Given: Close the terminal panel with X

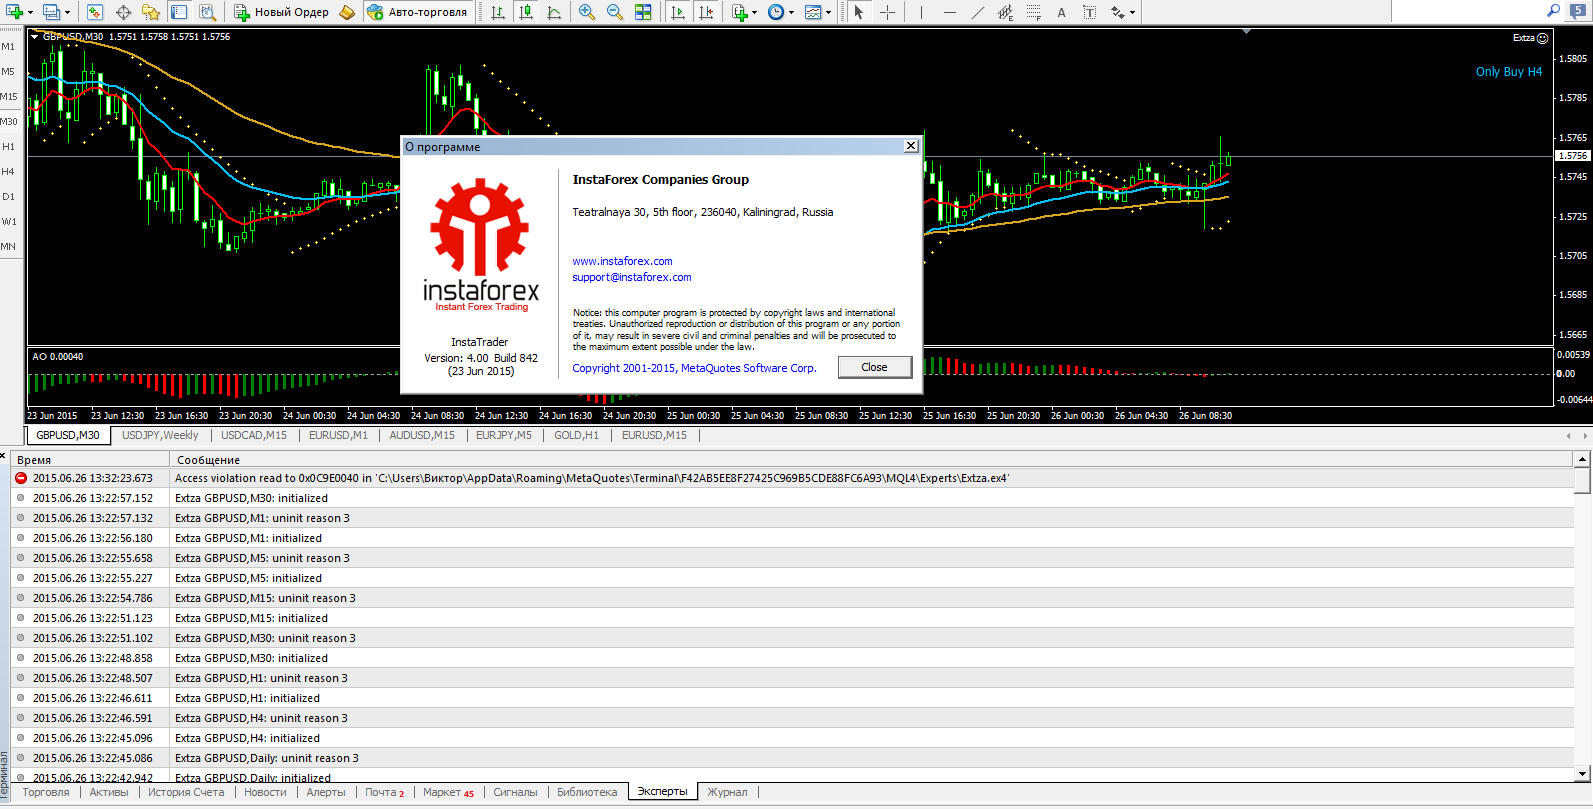Looking at the screenshot, I should pos(4,456).
